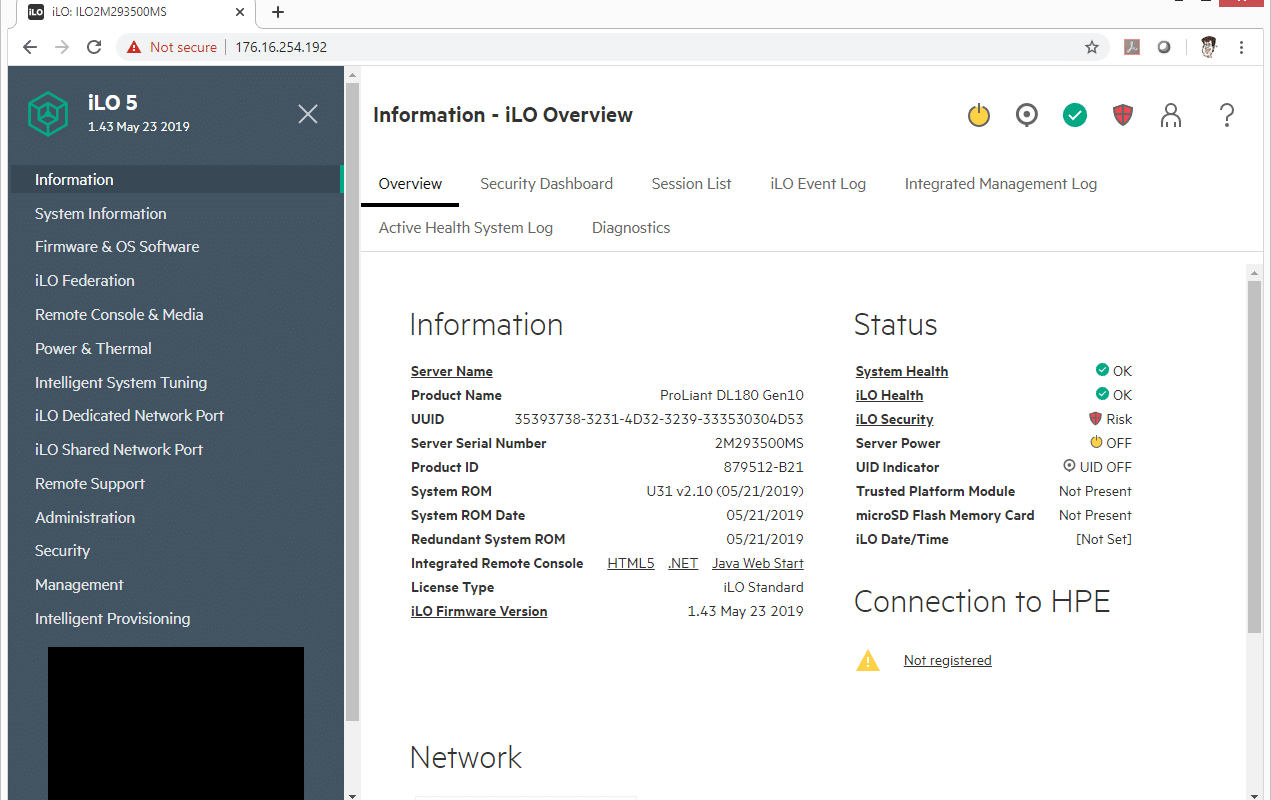Open the user account icon
Image resolution: width=1271 pixels, height=800 pixels.
click(x=1171, y=115)
